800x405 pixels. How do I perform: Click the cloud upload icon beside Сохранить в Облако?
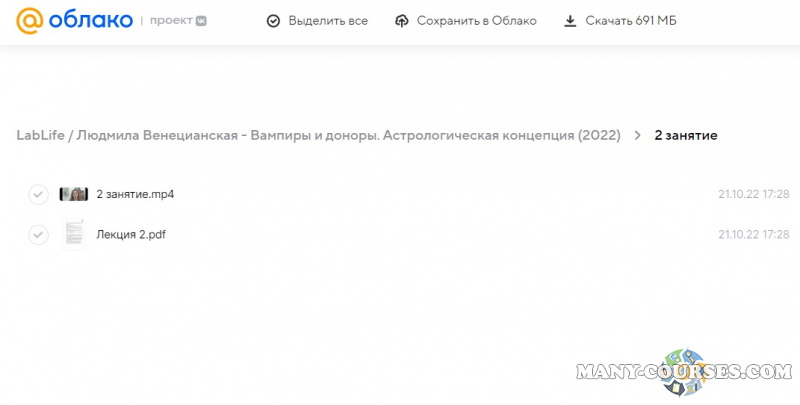(x=401, y=21)
